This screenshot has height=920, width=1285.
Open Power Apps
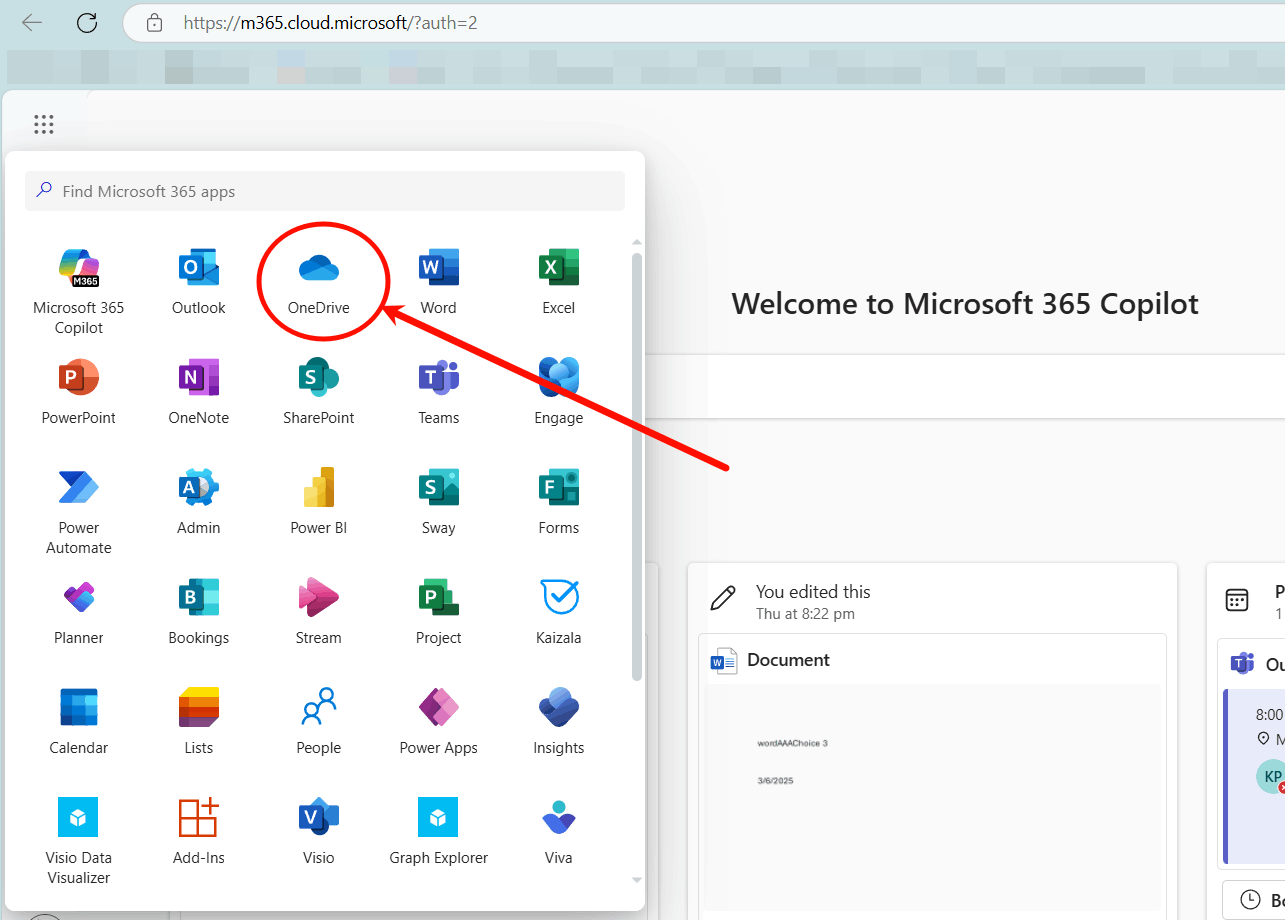pos(439,720)
